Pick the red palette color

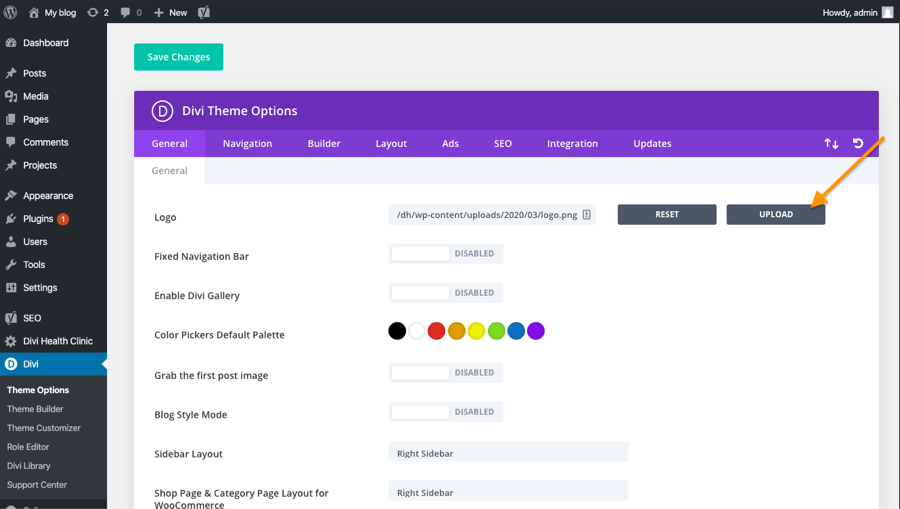436,331
